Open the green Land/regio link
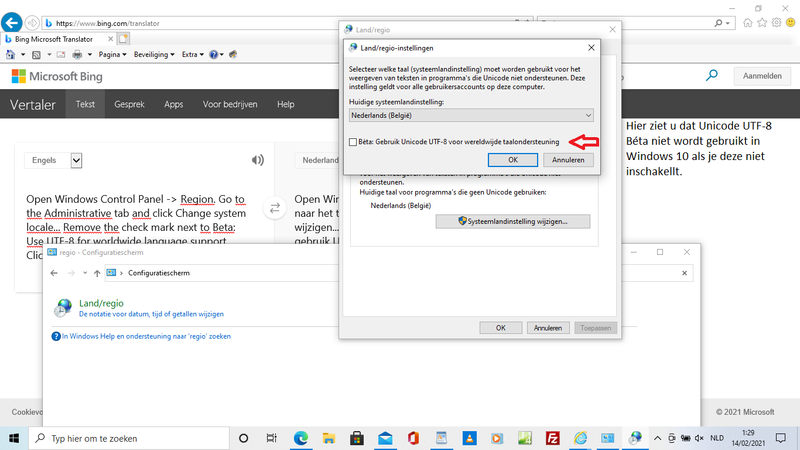 101,301
